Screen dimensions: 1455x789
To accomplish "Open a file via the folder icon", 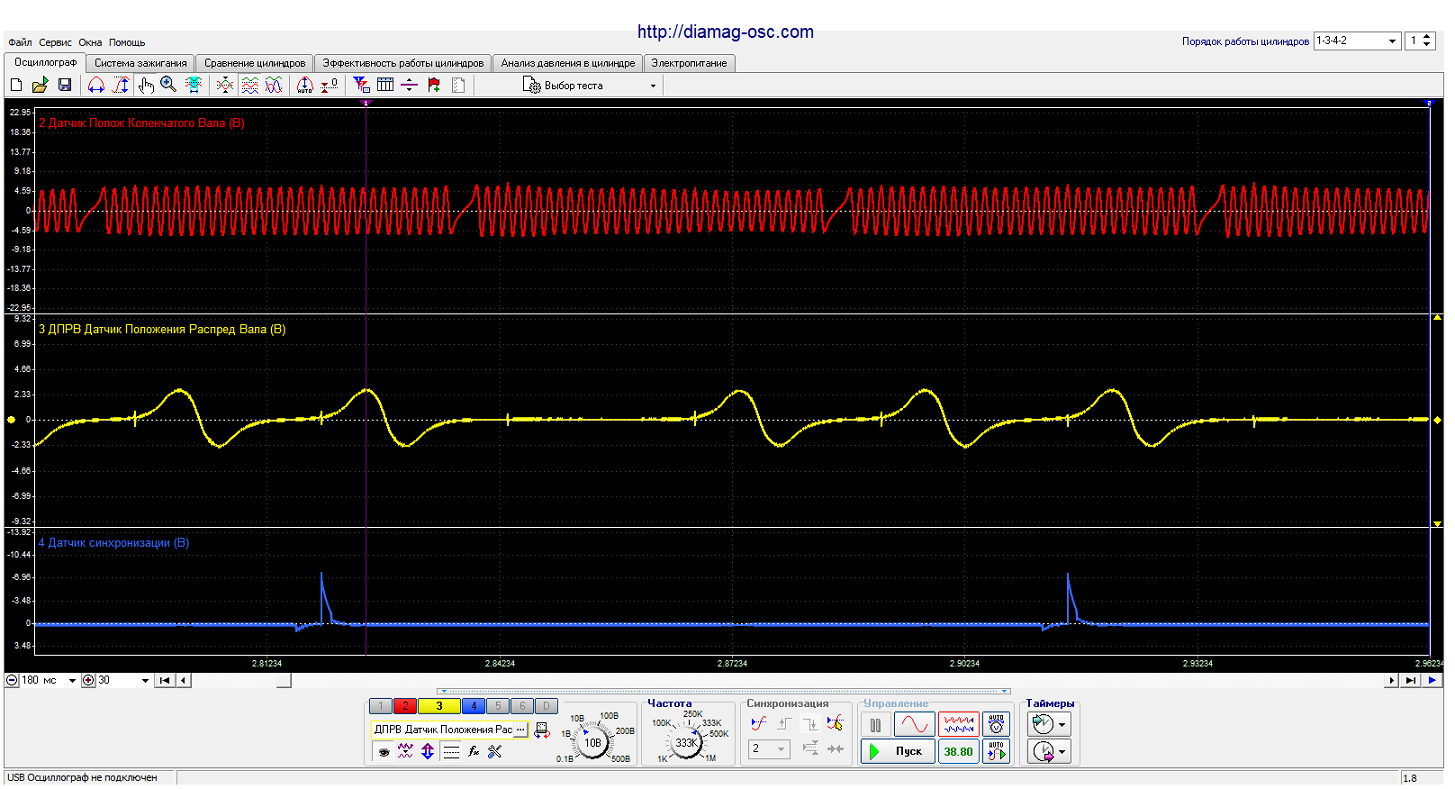I will pyautogui.click(x=39, y=86).
